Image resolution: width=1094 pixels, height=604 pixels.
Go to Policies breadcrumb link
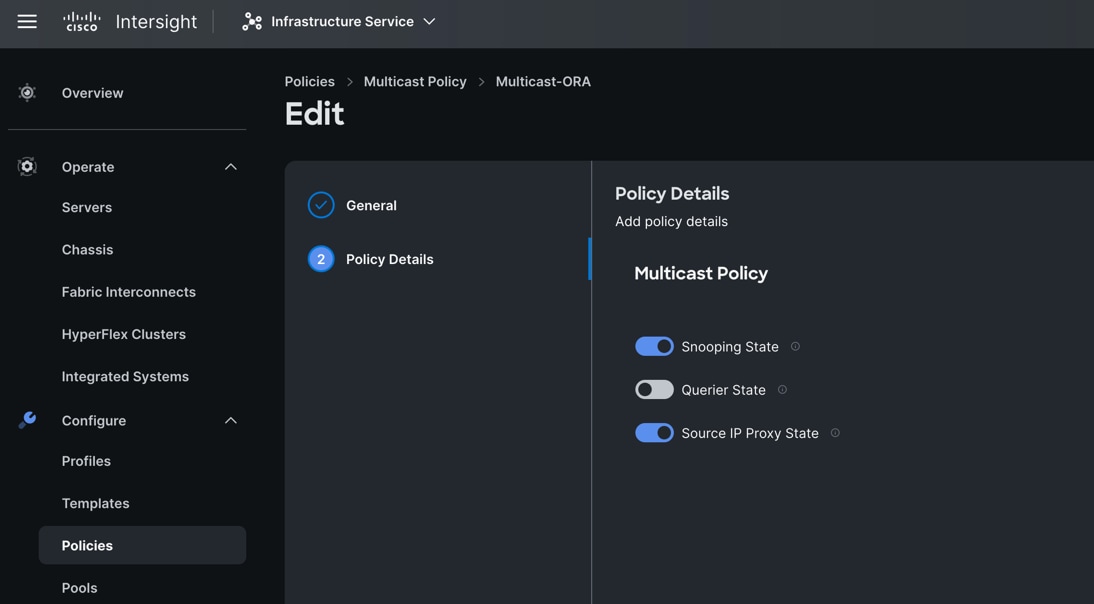point(309,82)
